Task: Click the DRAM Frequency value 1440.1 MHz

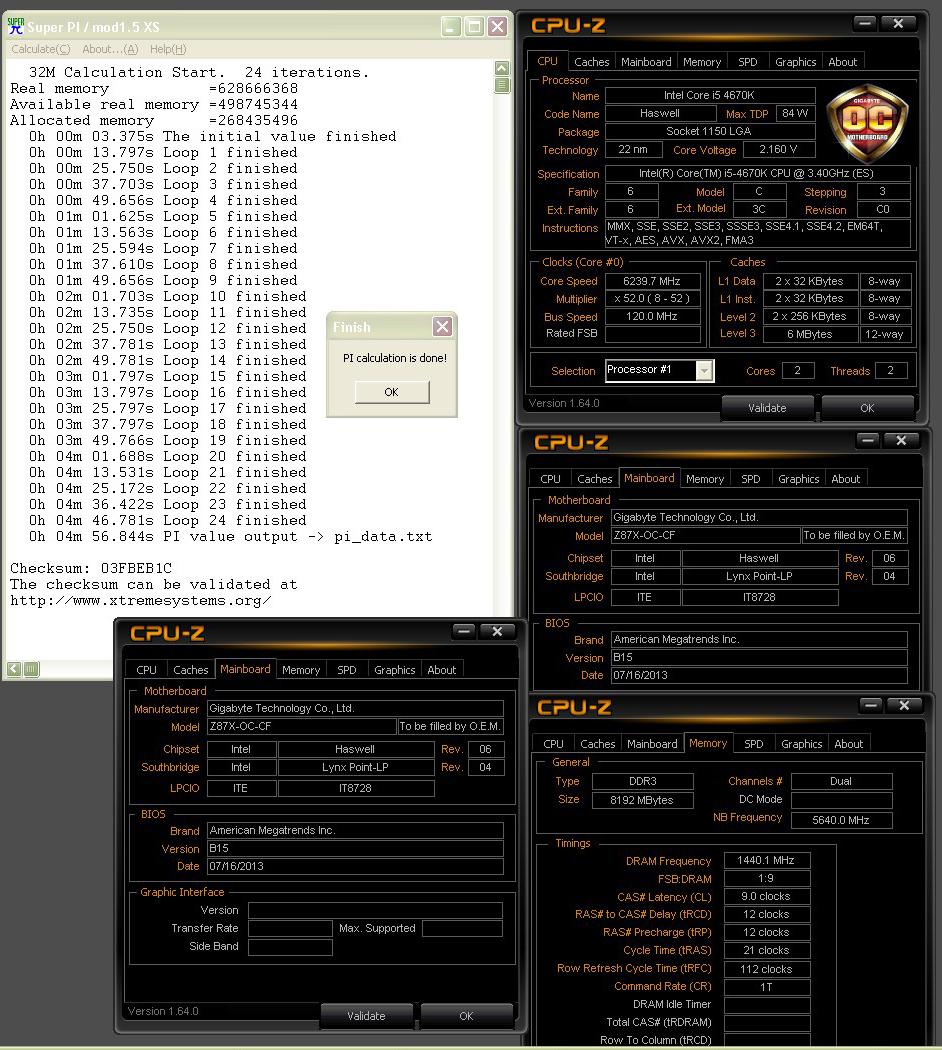Action: pyautogui.click(x=767, y=860)
